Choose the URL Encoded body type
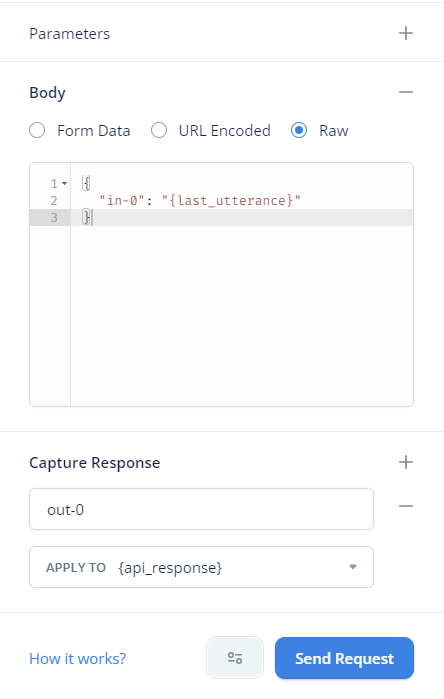Viewport: 444px width, 699px height. click(159, 131)
